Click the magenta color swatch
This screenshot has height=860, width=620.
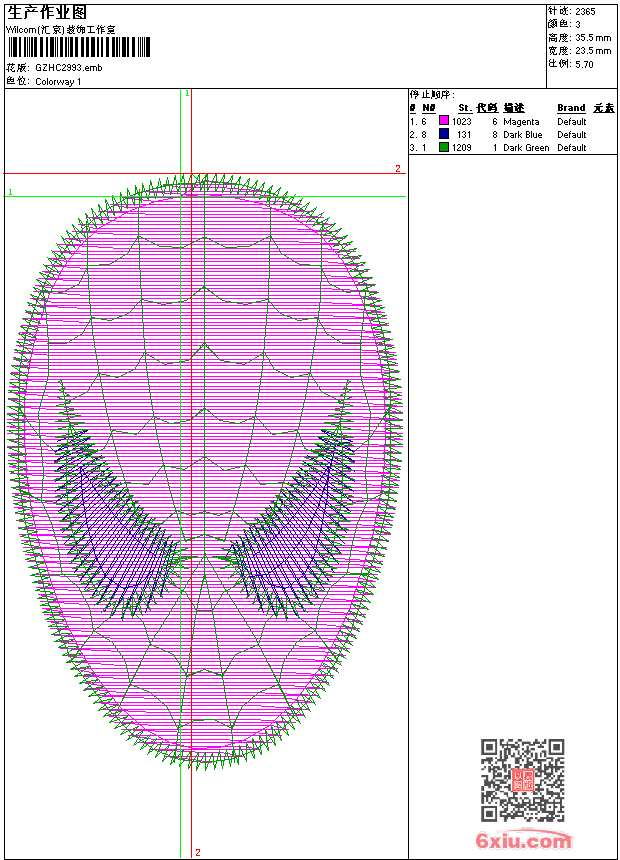click(444, 121)
